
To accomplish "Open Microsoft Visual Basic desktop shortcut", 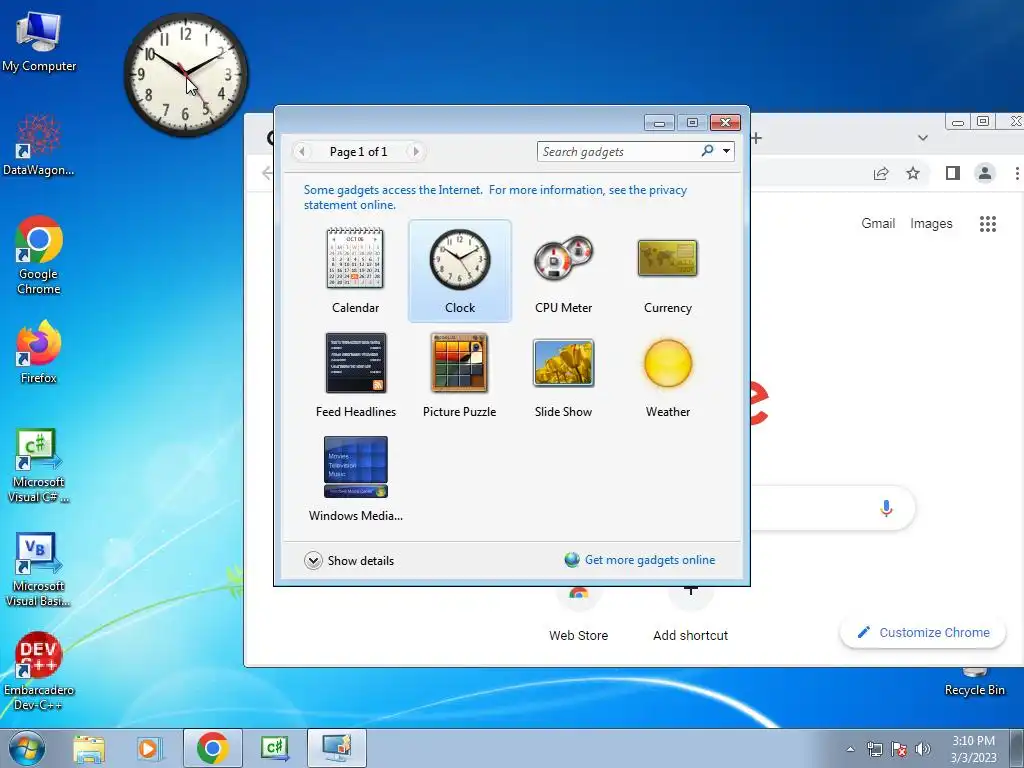I will [x=39, y=570].
